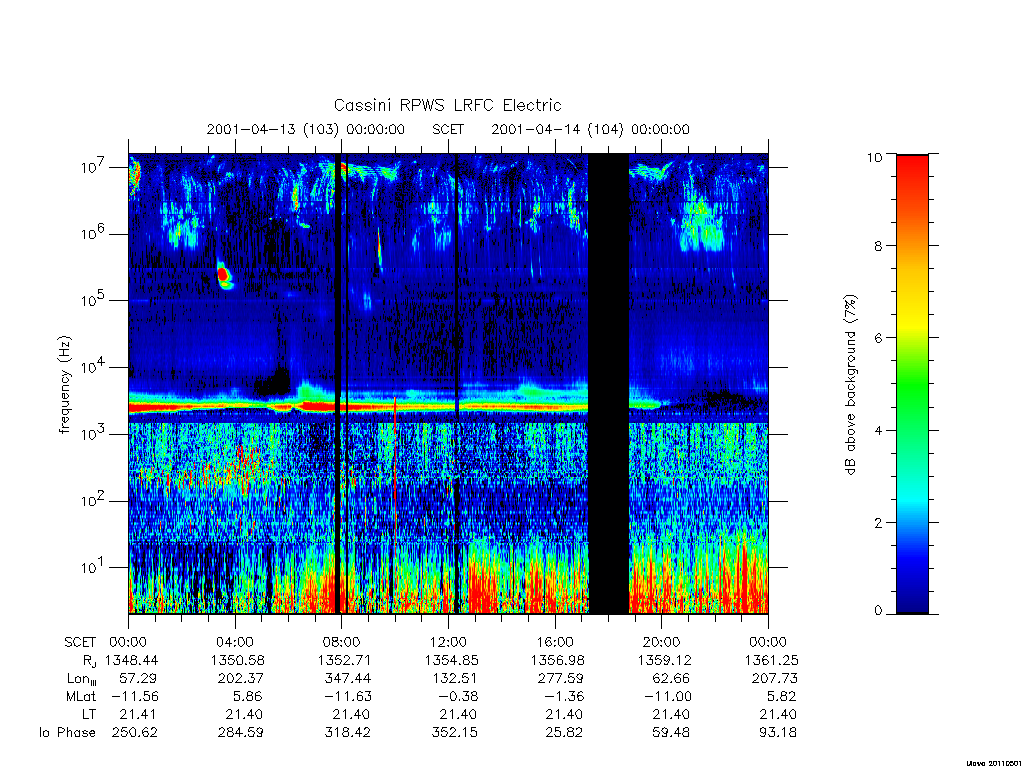Click the 'MLat' row label

81,697
